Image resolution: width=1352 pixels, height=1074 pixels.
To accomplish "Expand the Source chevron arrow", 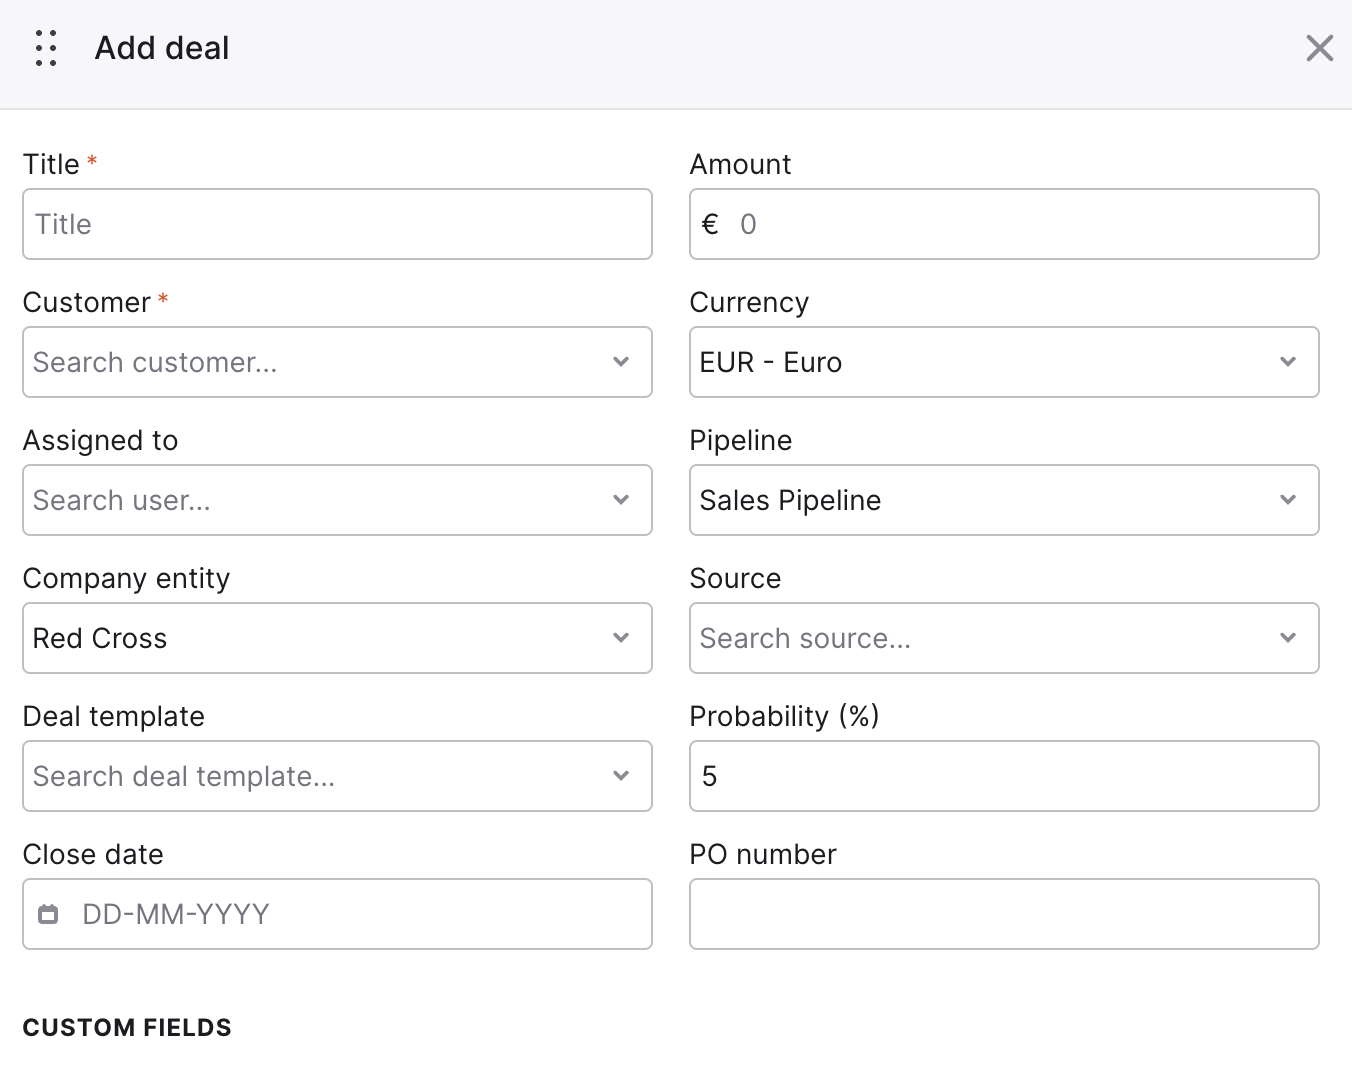I will (1288, 638).
